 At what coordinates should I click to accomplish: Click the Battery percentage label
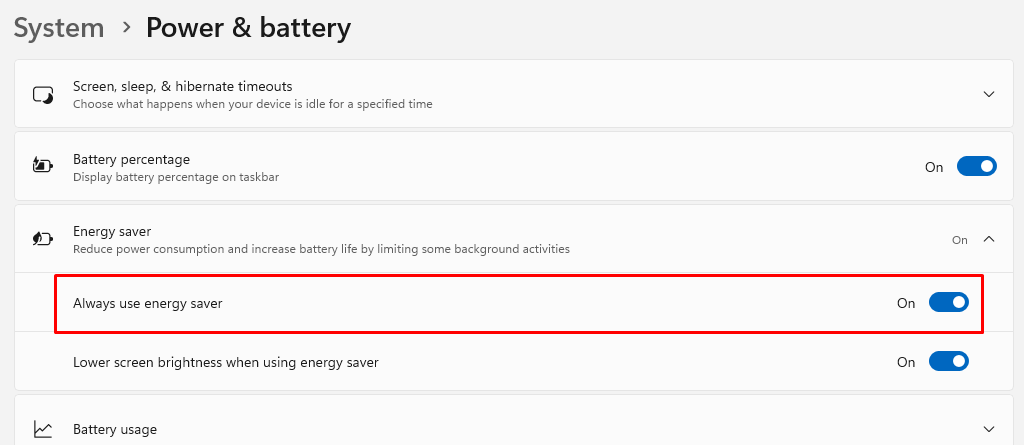[x=131, y=159]
